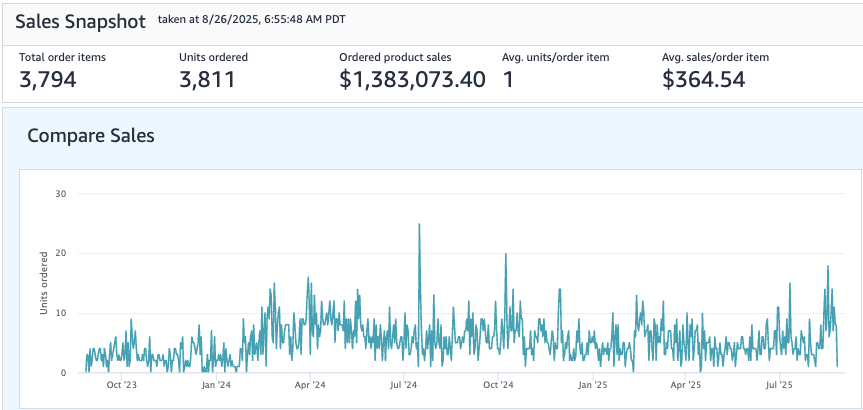Image resolution: width=863 pixels, height=410 pixels.
Task: Click the Compare Sales section heading
Action: (x=91, y=135)
